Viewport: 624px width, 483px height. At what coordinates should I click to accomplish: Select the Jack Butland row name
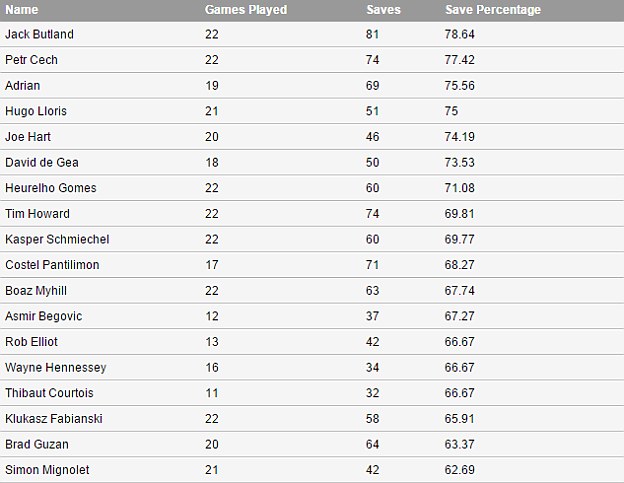pyautogui.click(x=39, y=34)
